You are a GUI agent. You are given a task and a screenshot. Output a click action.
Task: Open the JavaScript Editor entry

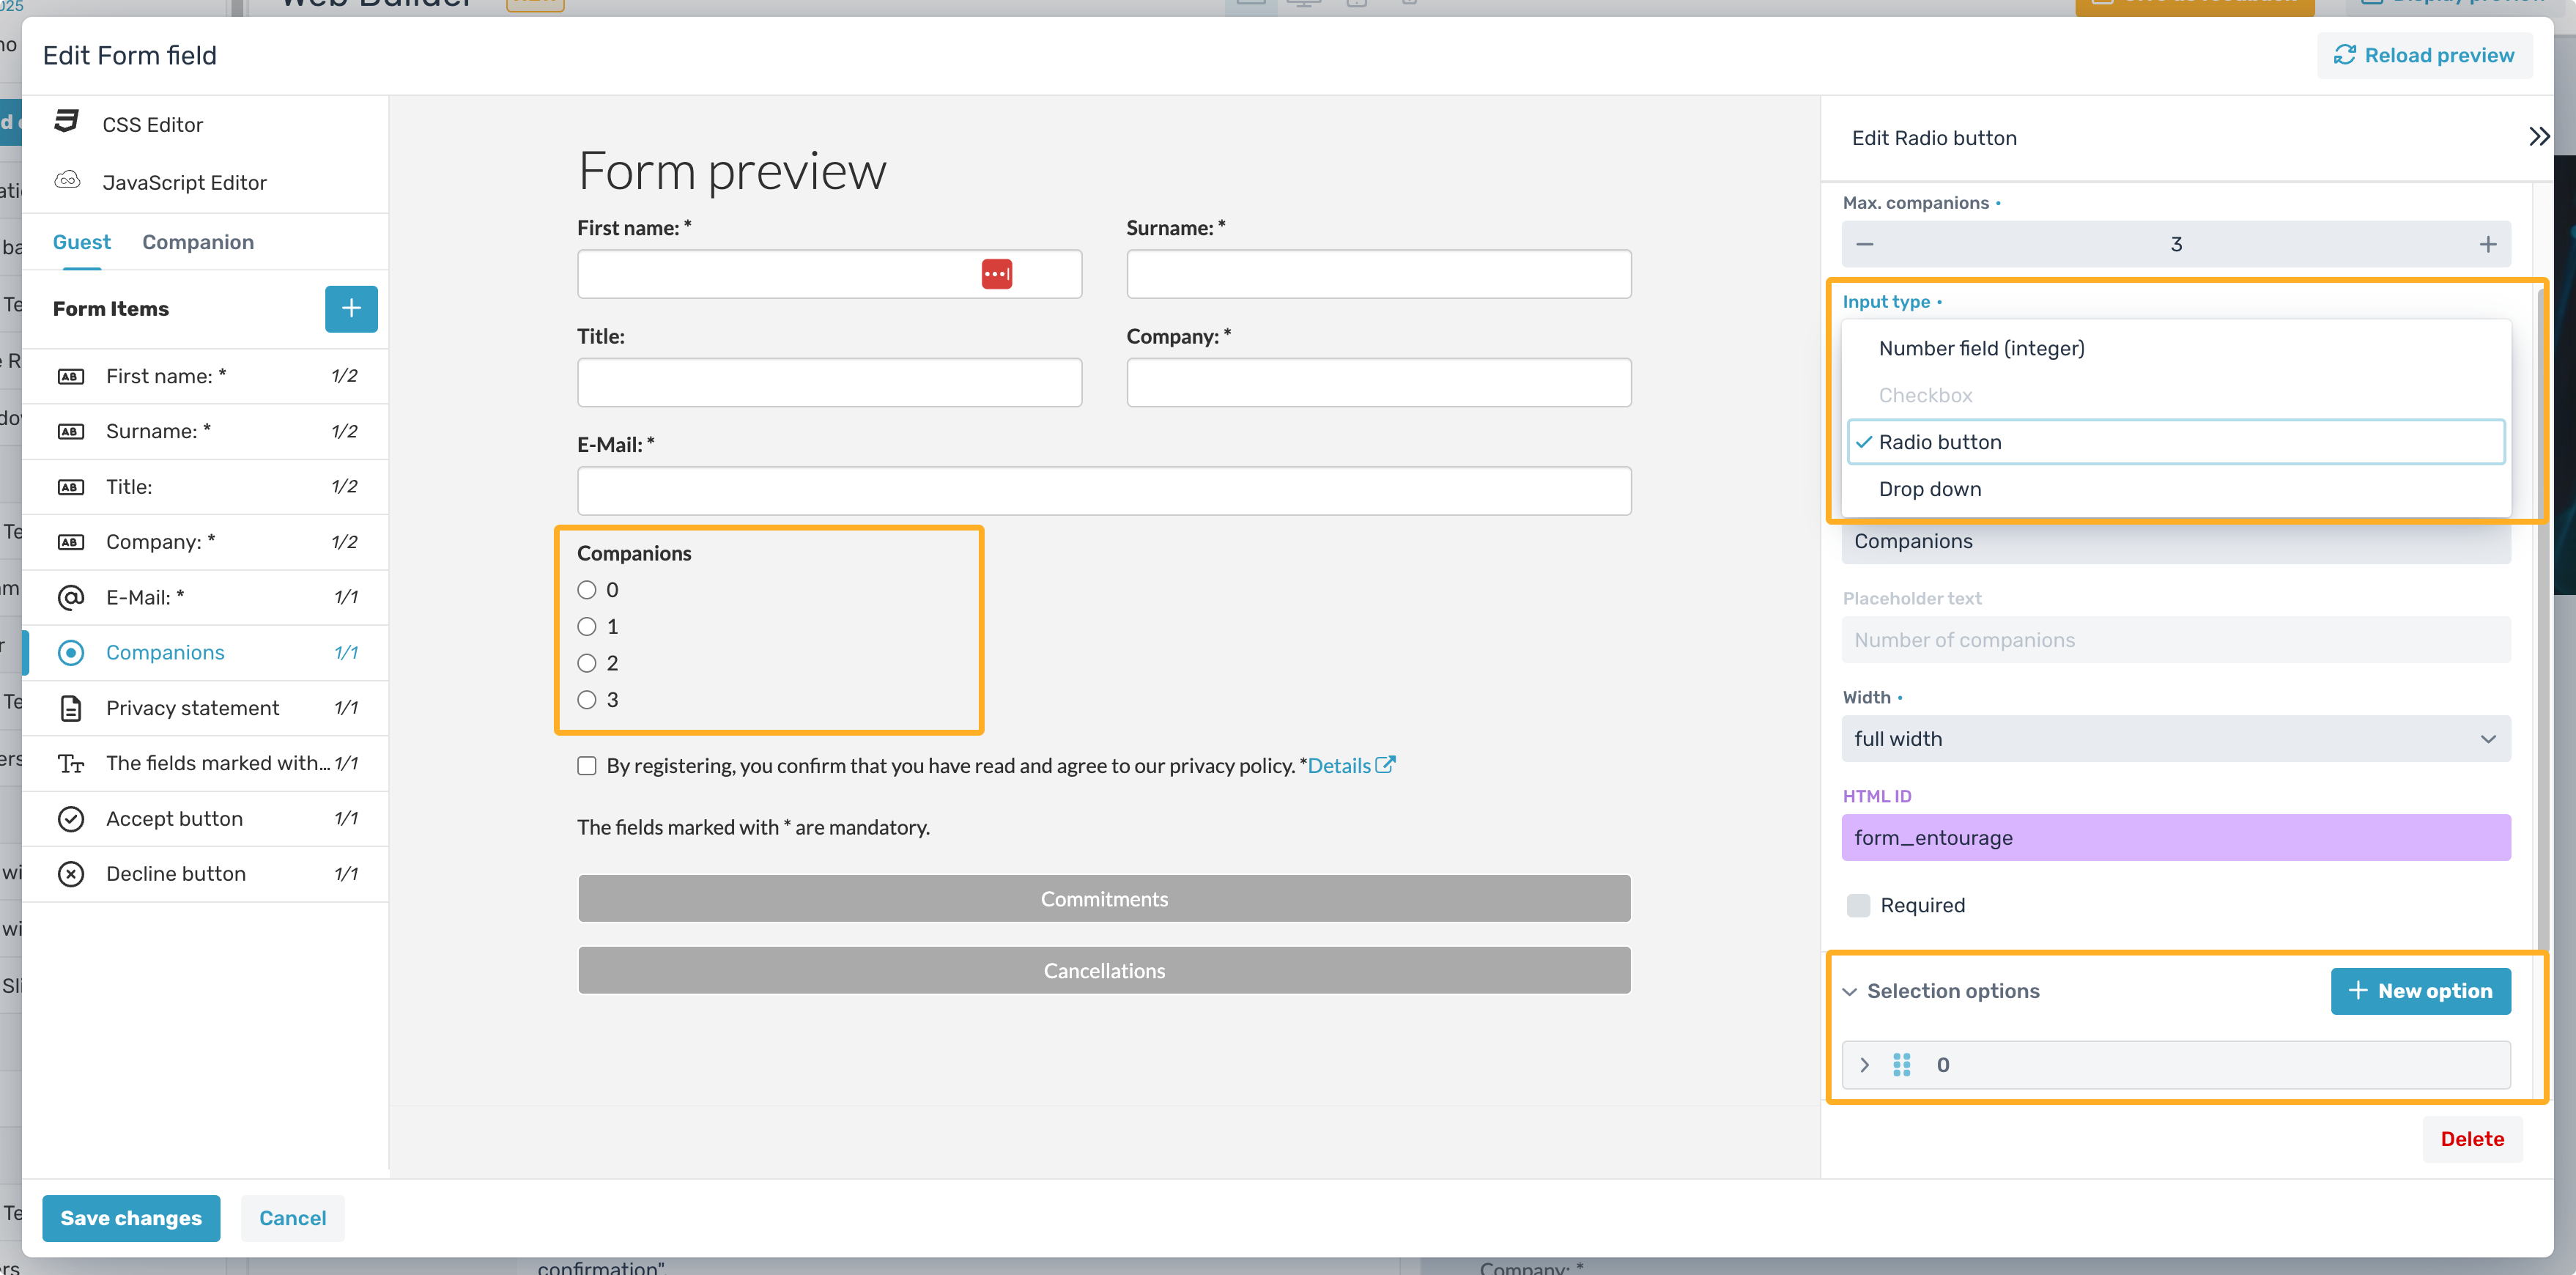click(x=185, y=182)
